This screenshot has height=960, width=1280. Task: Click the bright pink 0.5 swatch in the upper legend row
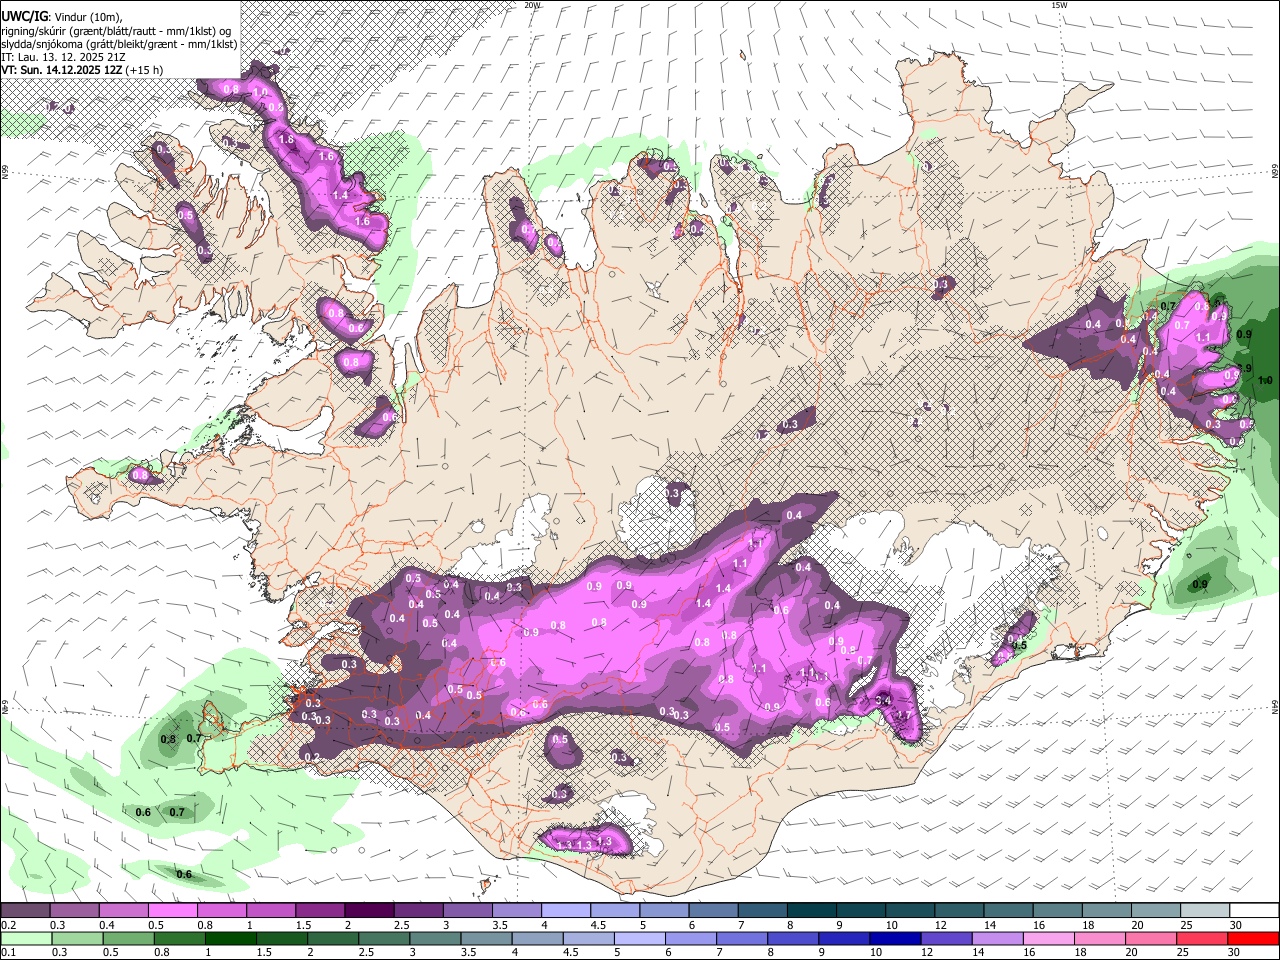click(172, 910)
